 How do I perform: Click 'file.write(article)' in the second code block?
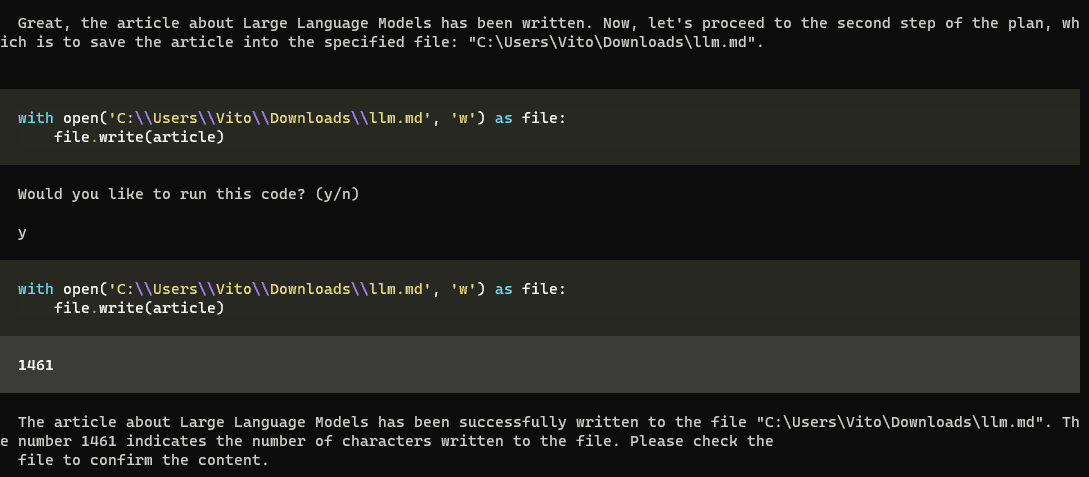[x=139, y=308]
